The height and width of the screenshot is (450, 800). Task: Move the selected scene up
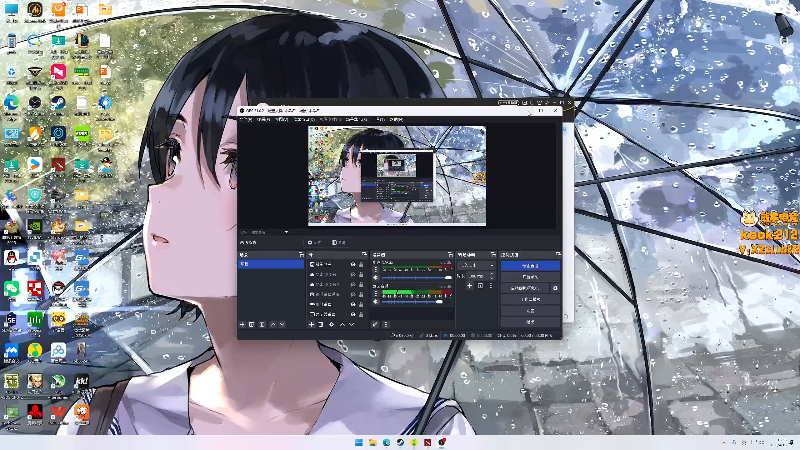(x=272, y=324)
